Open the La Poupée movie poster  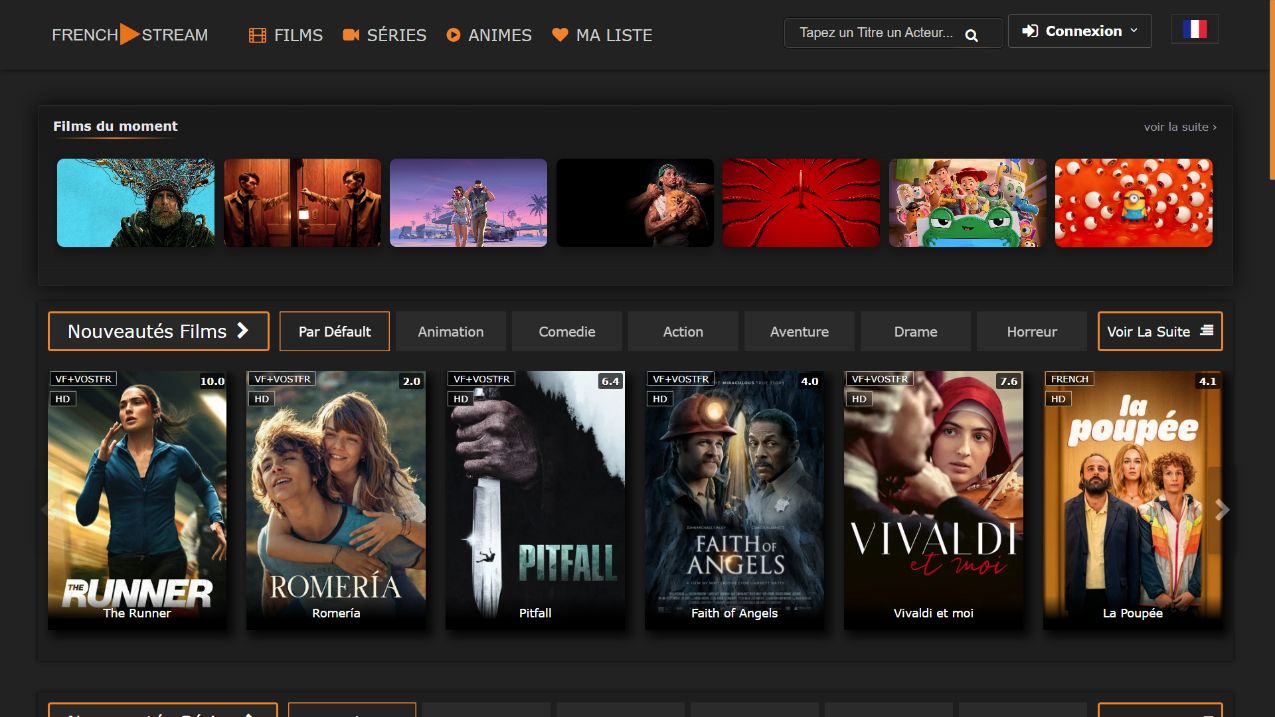pyautogui.click(x=1133, y=500)
